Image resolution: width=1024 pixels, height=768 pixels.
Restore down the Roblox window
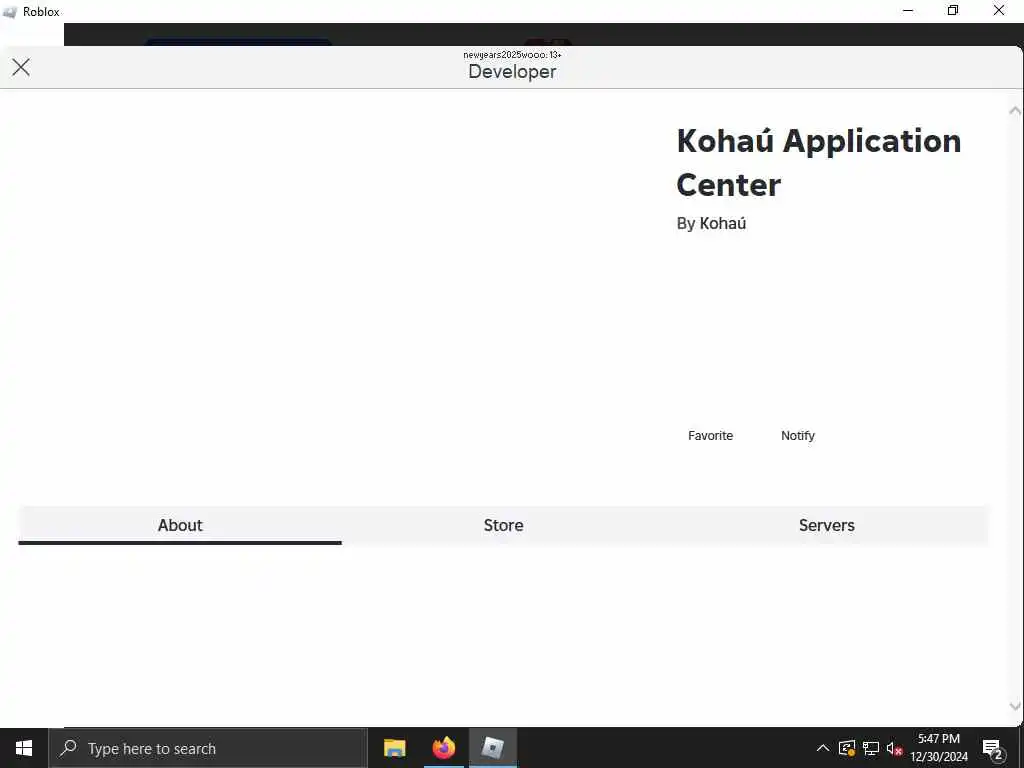[953, 10]
